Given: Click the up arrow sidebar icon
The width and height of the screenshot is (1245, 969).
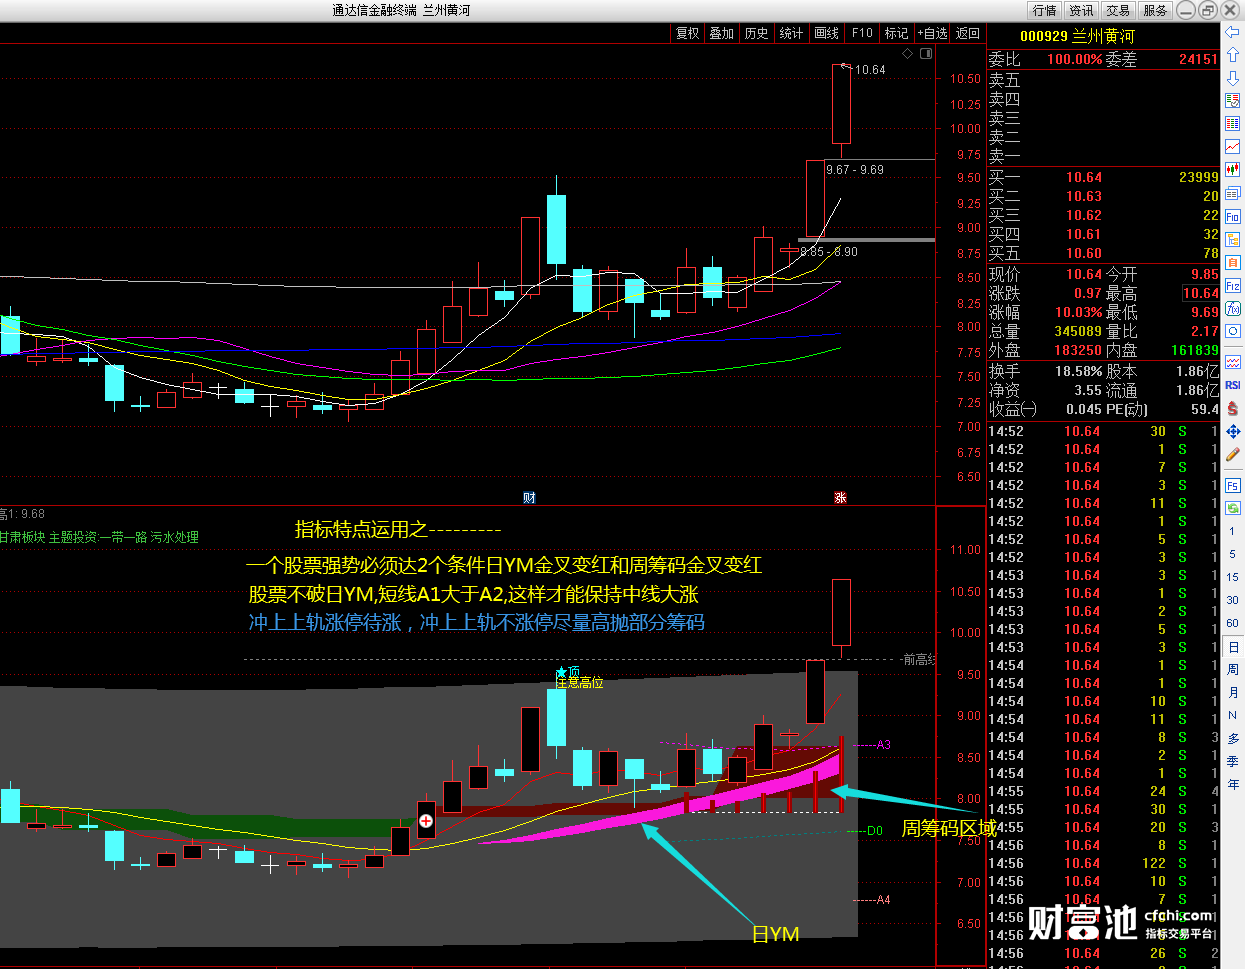Looking at the screenshot, I should [1233, 55].
